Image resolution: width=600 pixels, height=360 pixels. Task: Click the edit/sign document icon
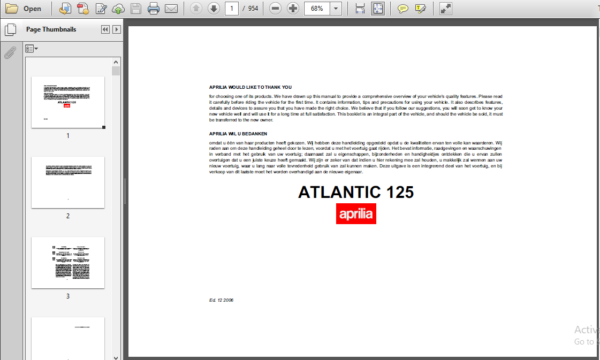(101, 8)
